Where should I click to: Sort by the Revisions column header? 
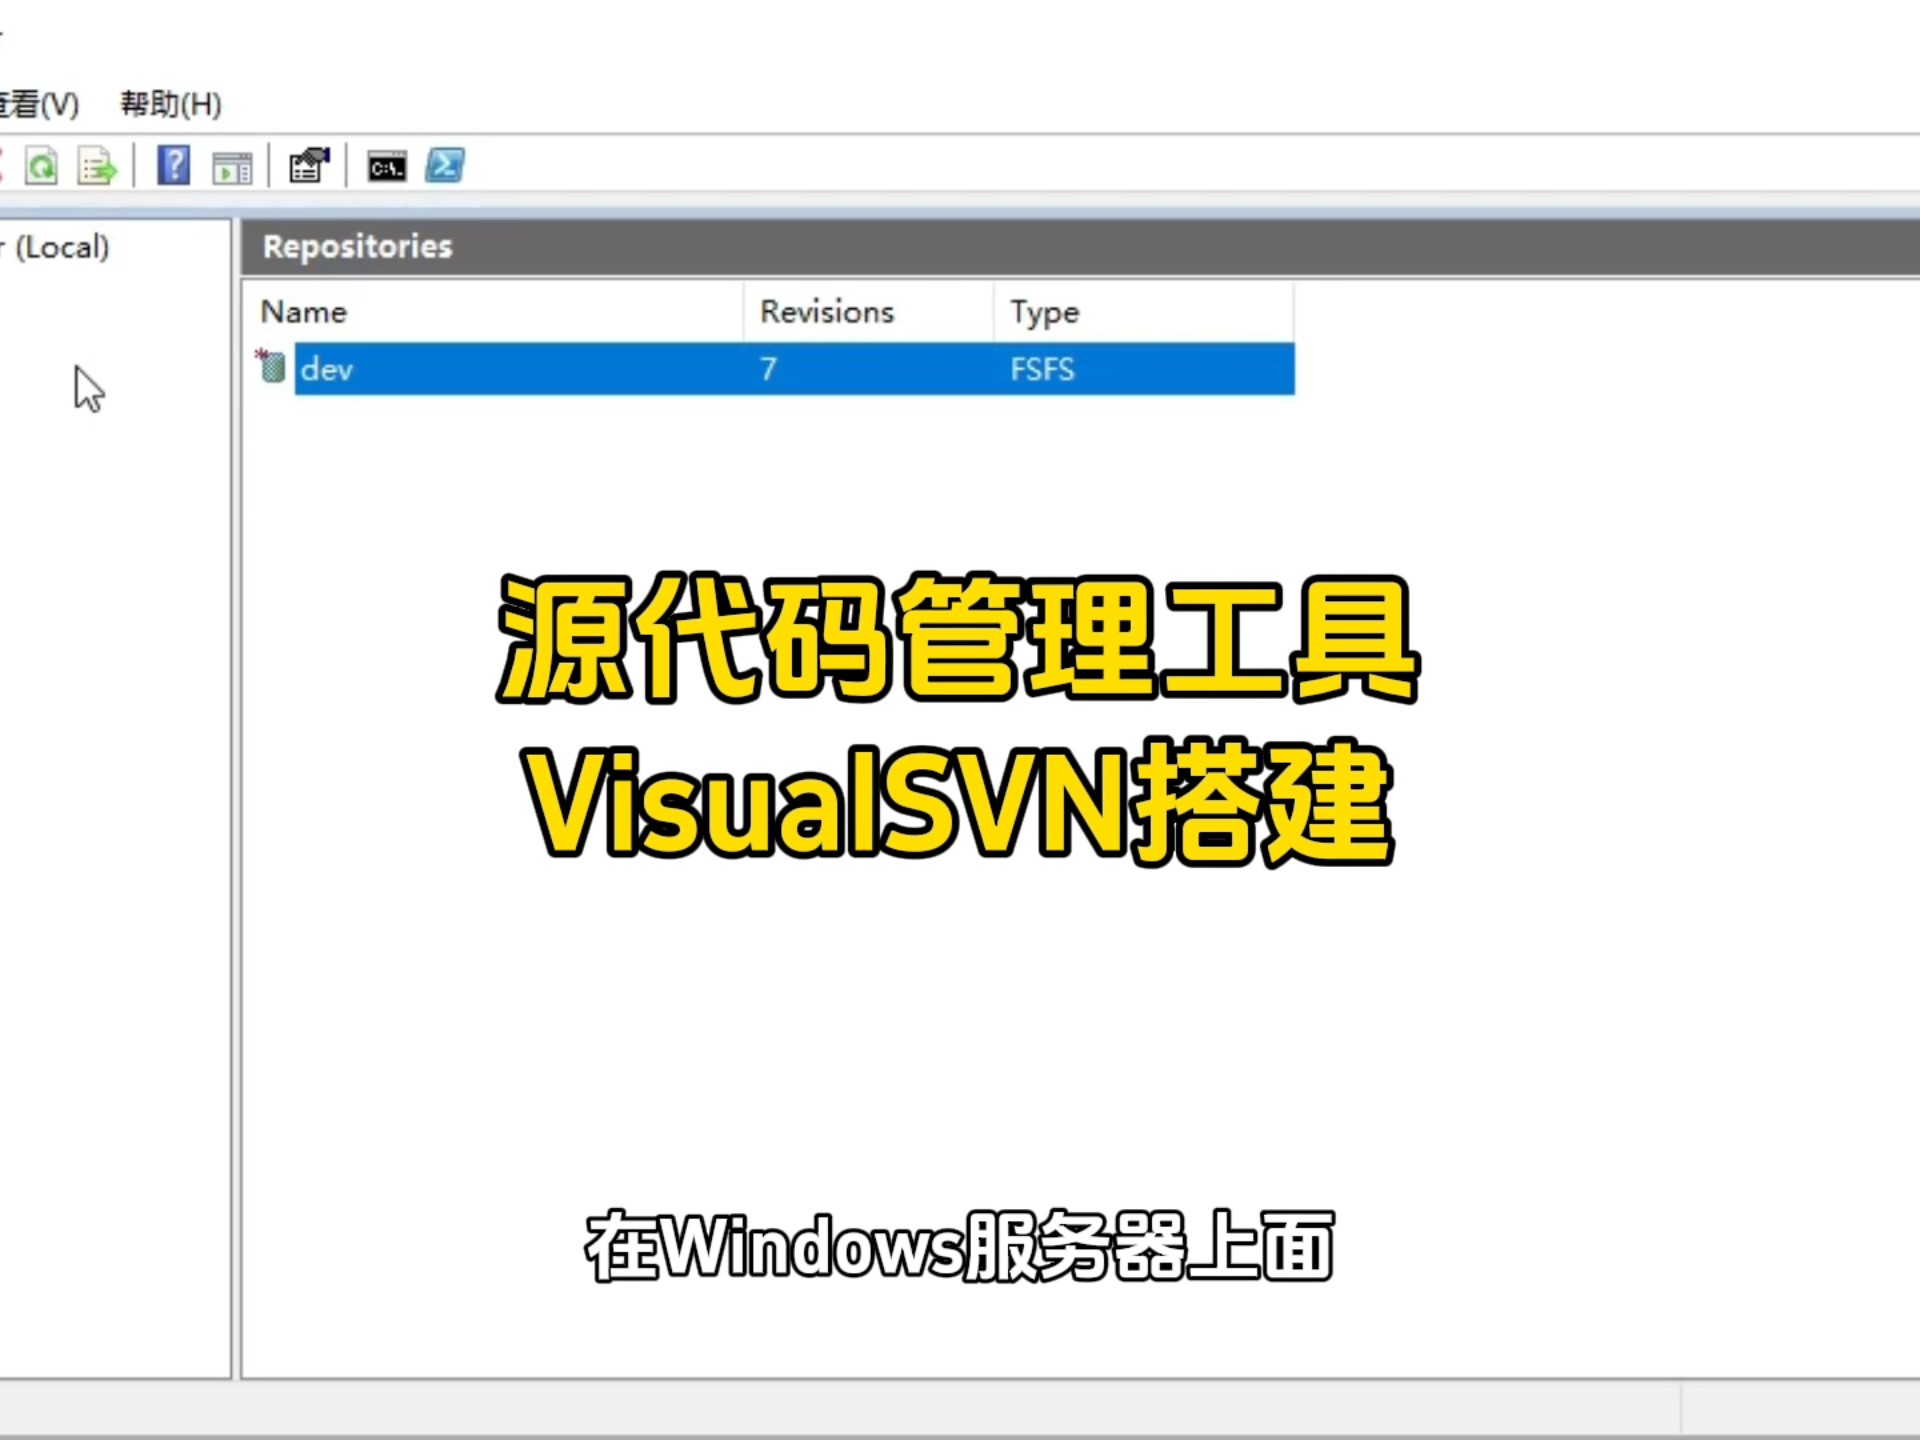pos(868,312)
